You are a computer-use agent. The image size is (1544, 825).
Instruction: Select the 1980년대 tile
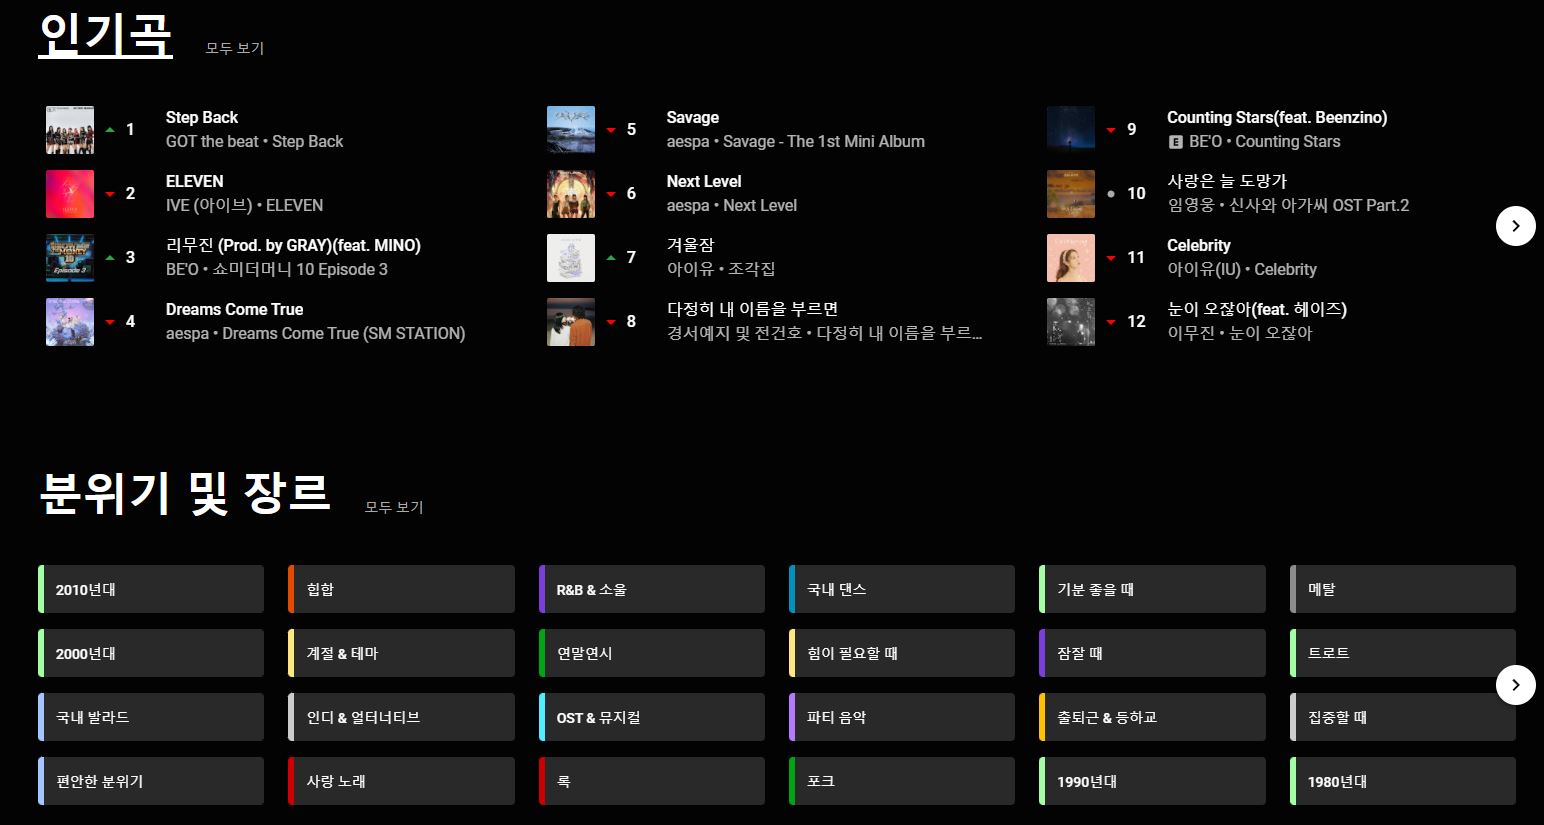(x=1403, y=781)
